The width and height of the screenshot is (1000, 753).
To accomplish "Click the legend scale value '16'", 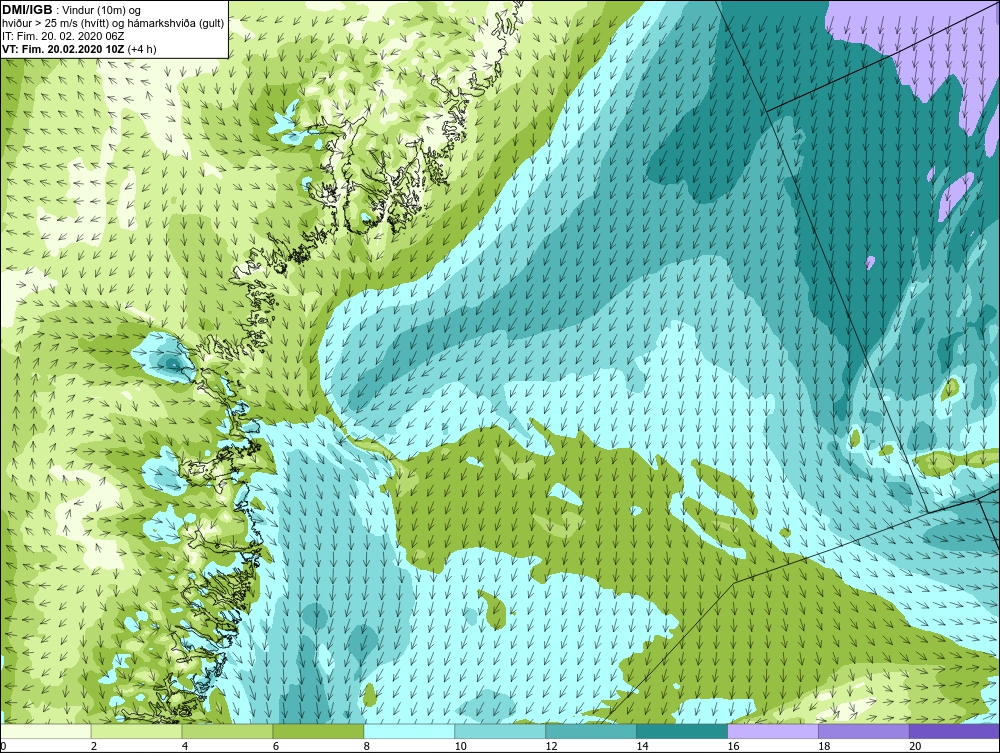I will pos(733,746).
